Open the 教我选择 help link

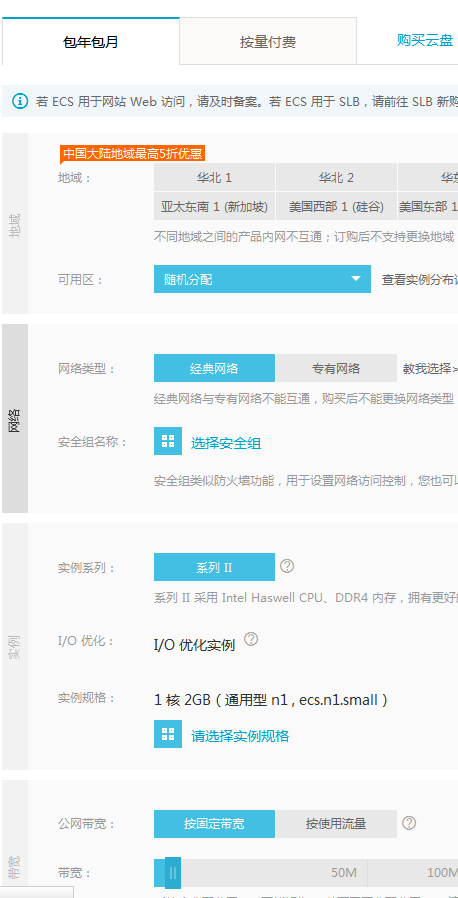(430, 369)
